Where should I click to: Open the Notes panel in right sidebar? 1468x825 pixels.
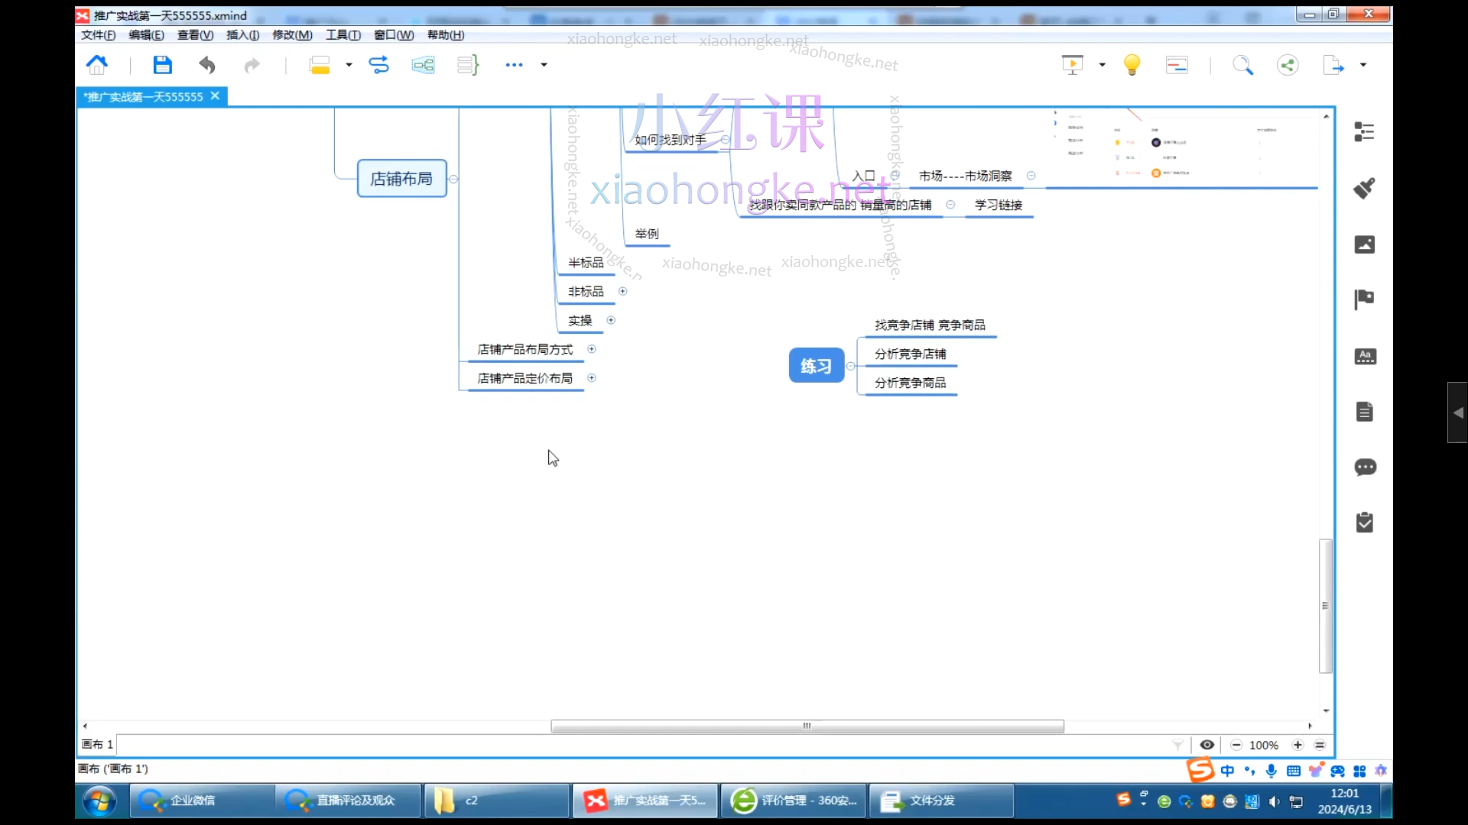pos(1364,412)
